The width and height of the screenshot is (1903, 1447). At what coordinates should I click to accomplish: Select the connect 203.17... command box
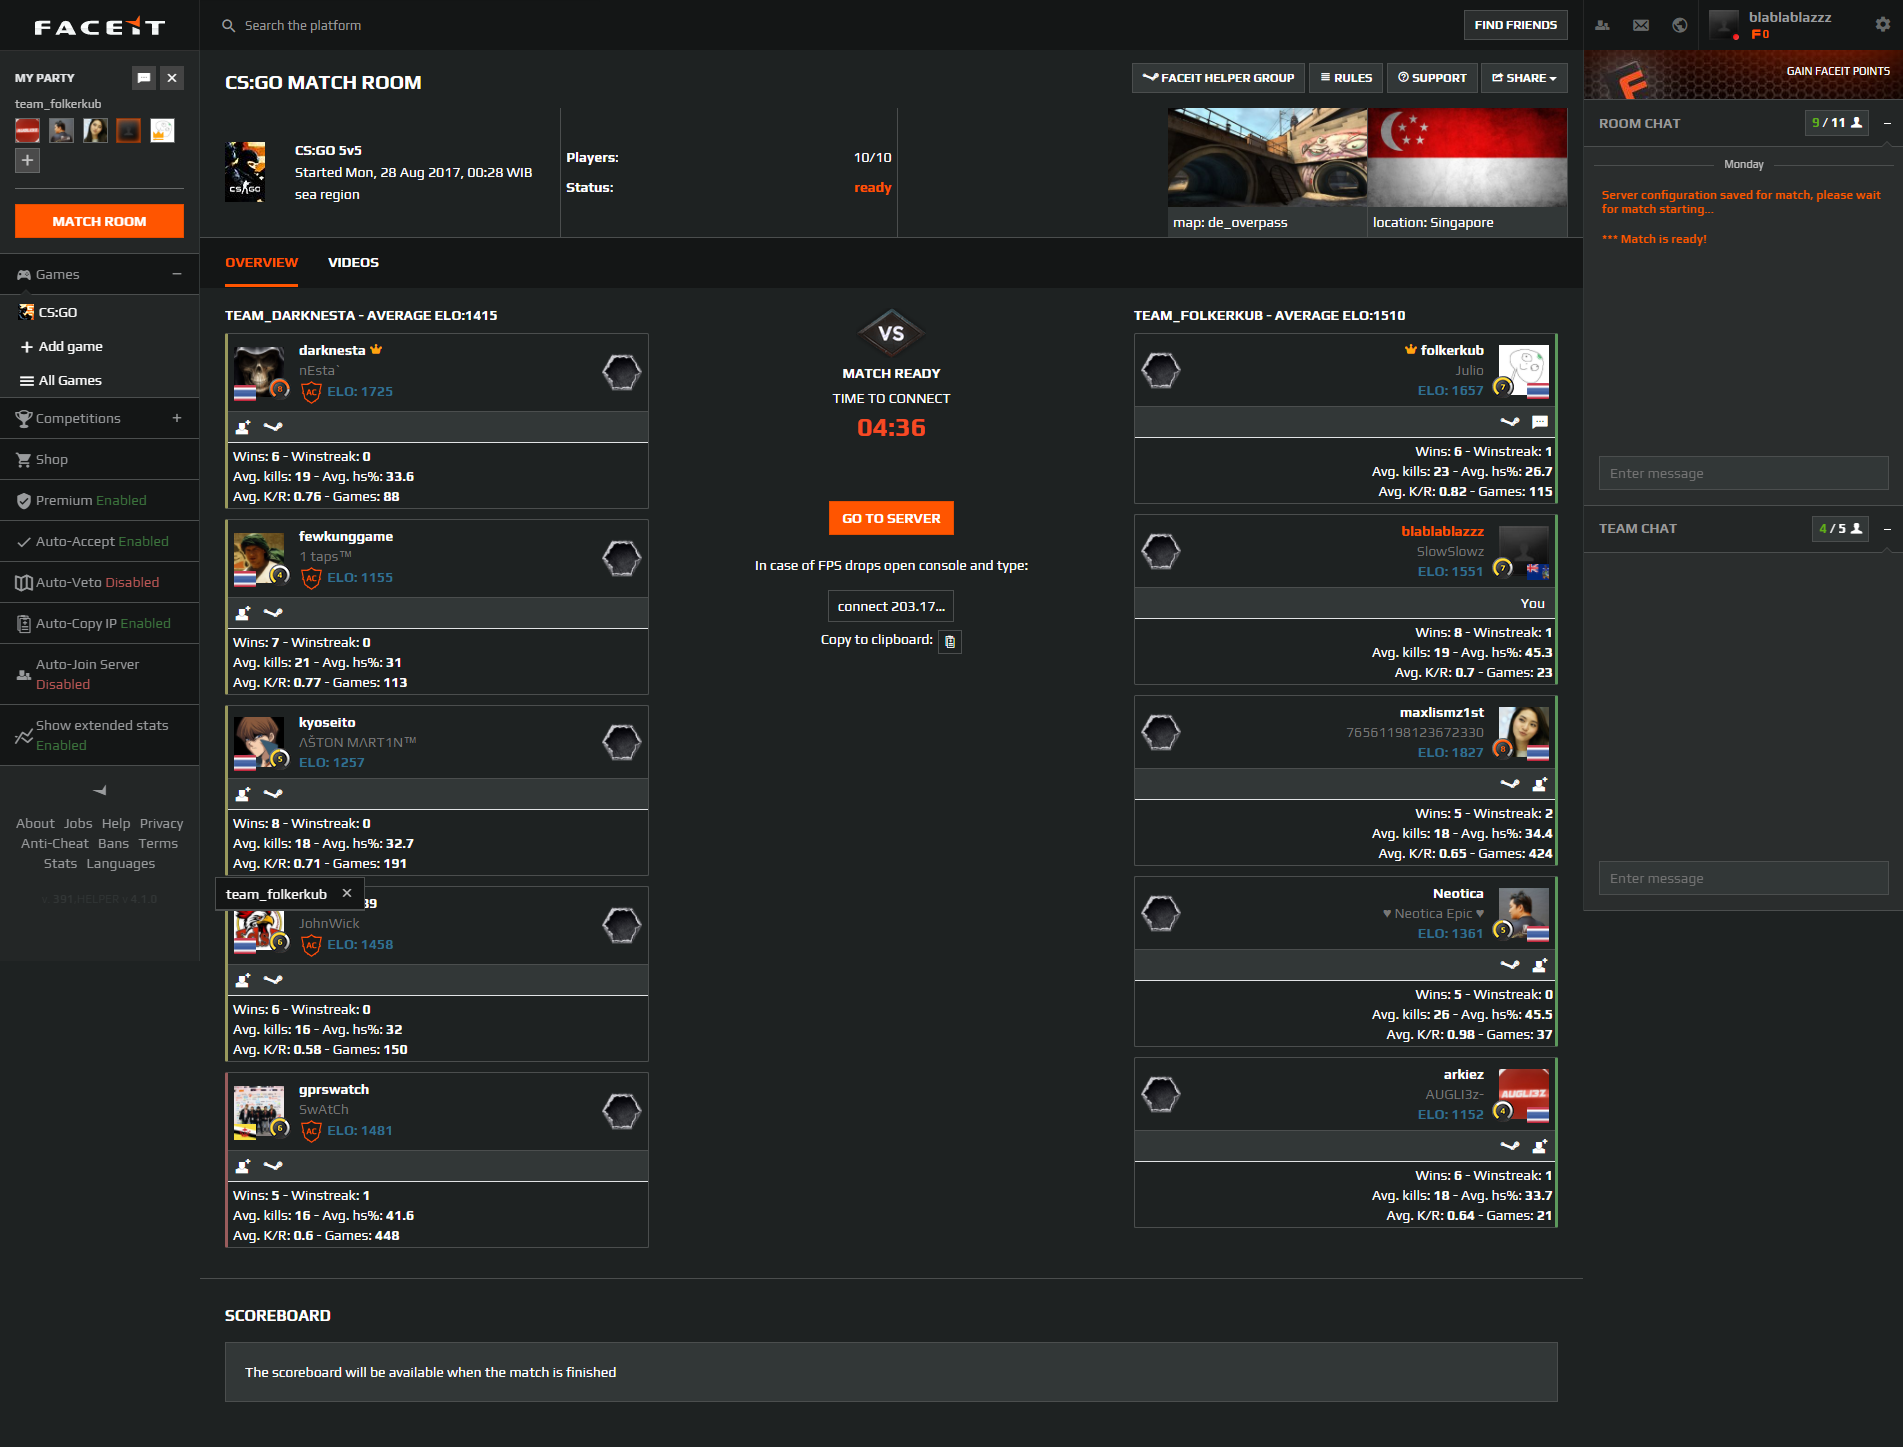tap(891, 606)
